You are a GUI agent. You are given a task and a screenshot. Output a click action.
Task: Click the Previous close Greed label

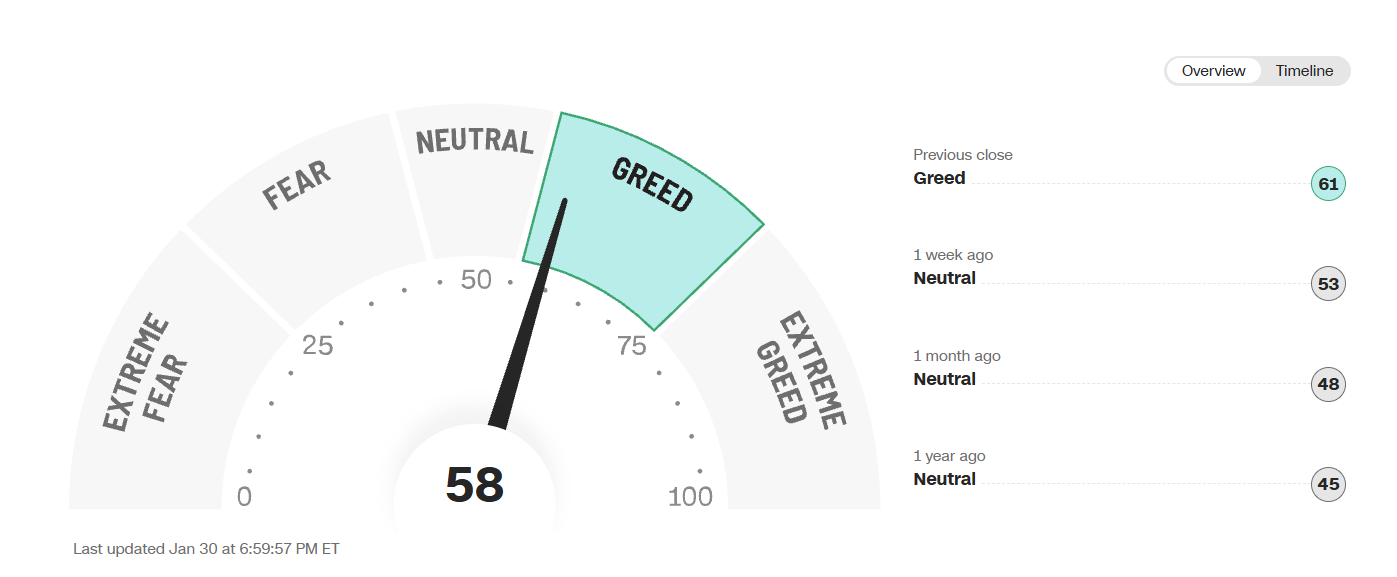[939, 178]
